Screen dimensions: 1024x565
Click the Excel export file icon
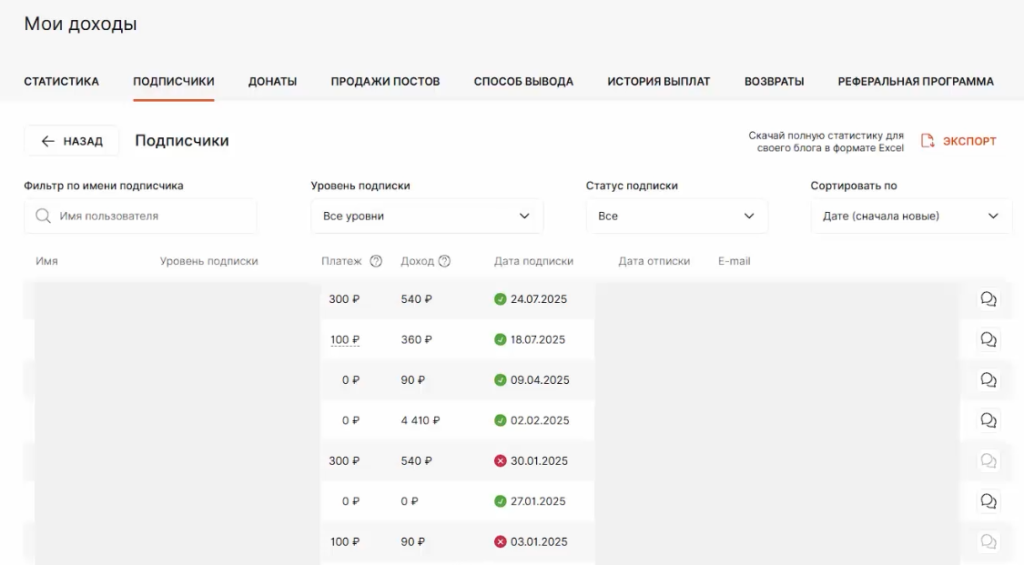(x=927, y=141)
